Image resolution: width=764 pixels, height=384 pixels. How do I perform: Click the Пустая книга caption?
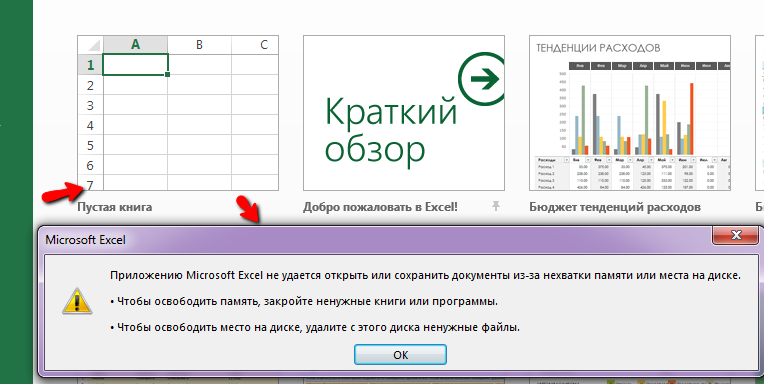(x=115, y=207)
